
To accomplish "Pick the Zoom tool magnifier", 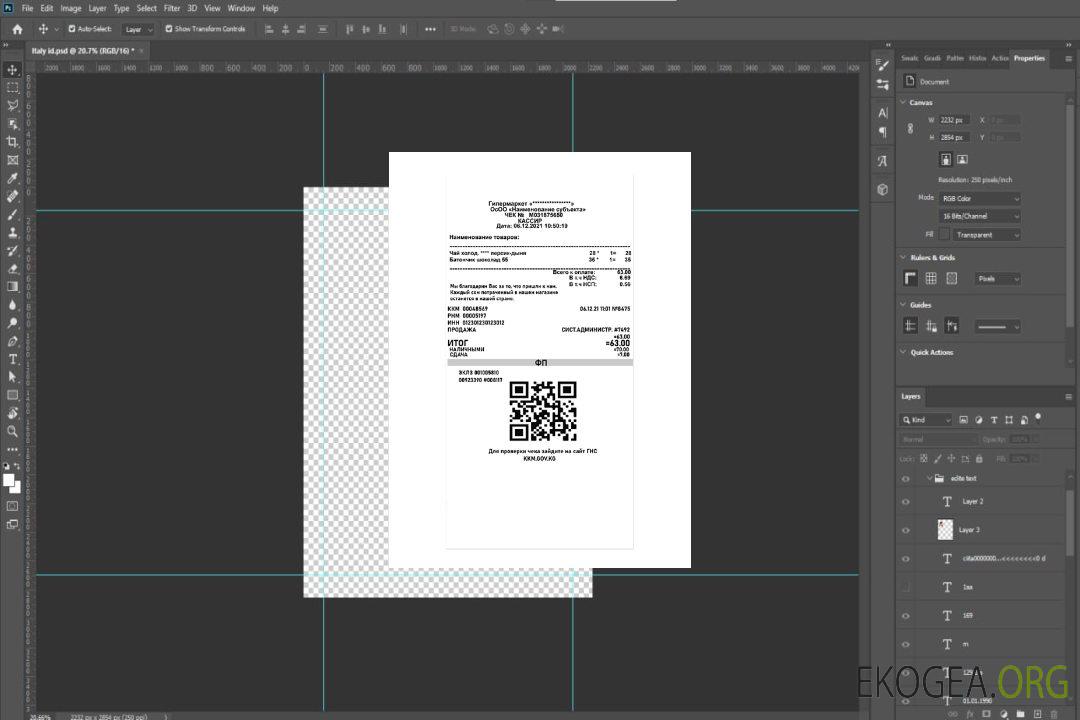I will click(13, 431).
